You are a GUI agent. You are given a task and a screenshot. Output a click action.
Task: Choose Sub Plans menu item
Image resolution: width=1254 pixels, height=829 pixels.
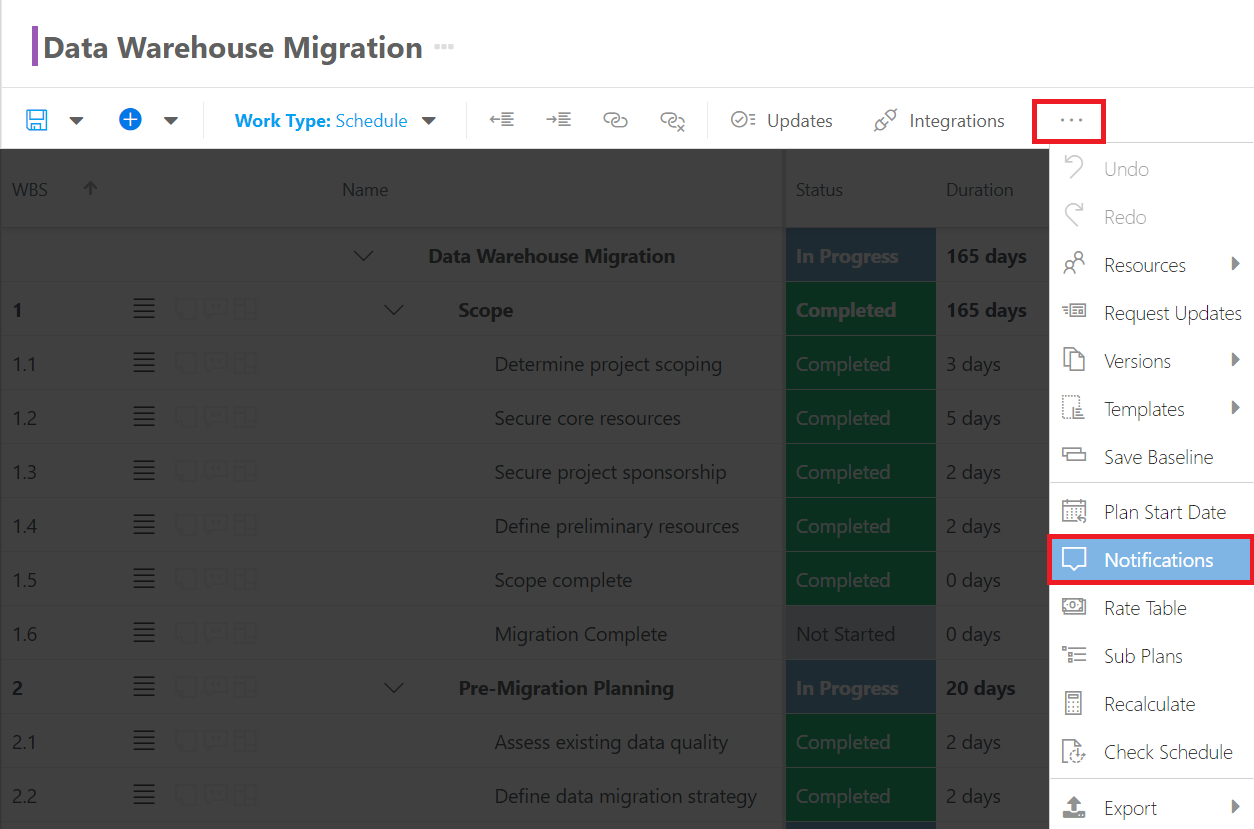point(1151,656)
